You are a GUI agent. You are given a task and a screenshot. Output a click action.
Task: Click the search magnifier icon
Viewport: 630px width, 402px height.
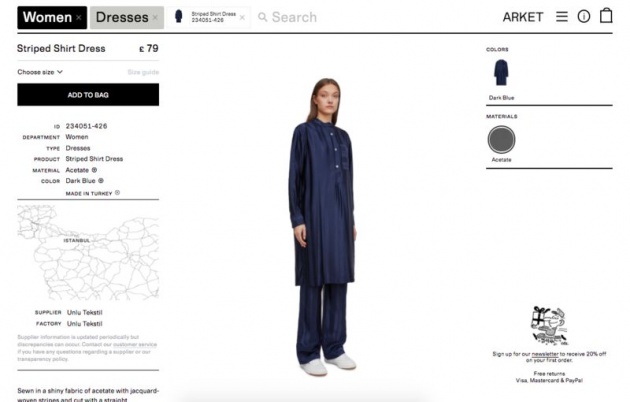262,17
